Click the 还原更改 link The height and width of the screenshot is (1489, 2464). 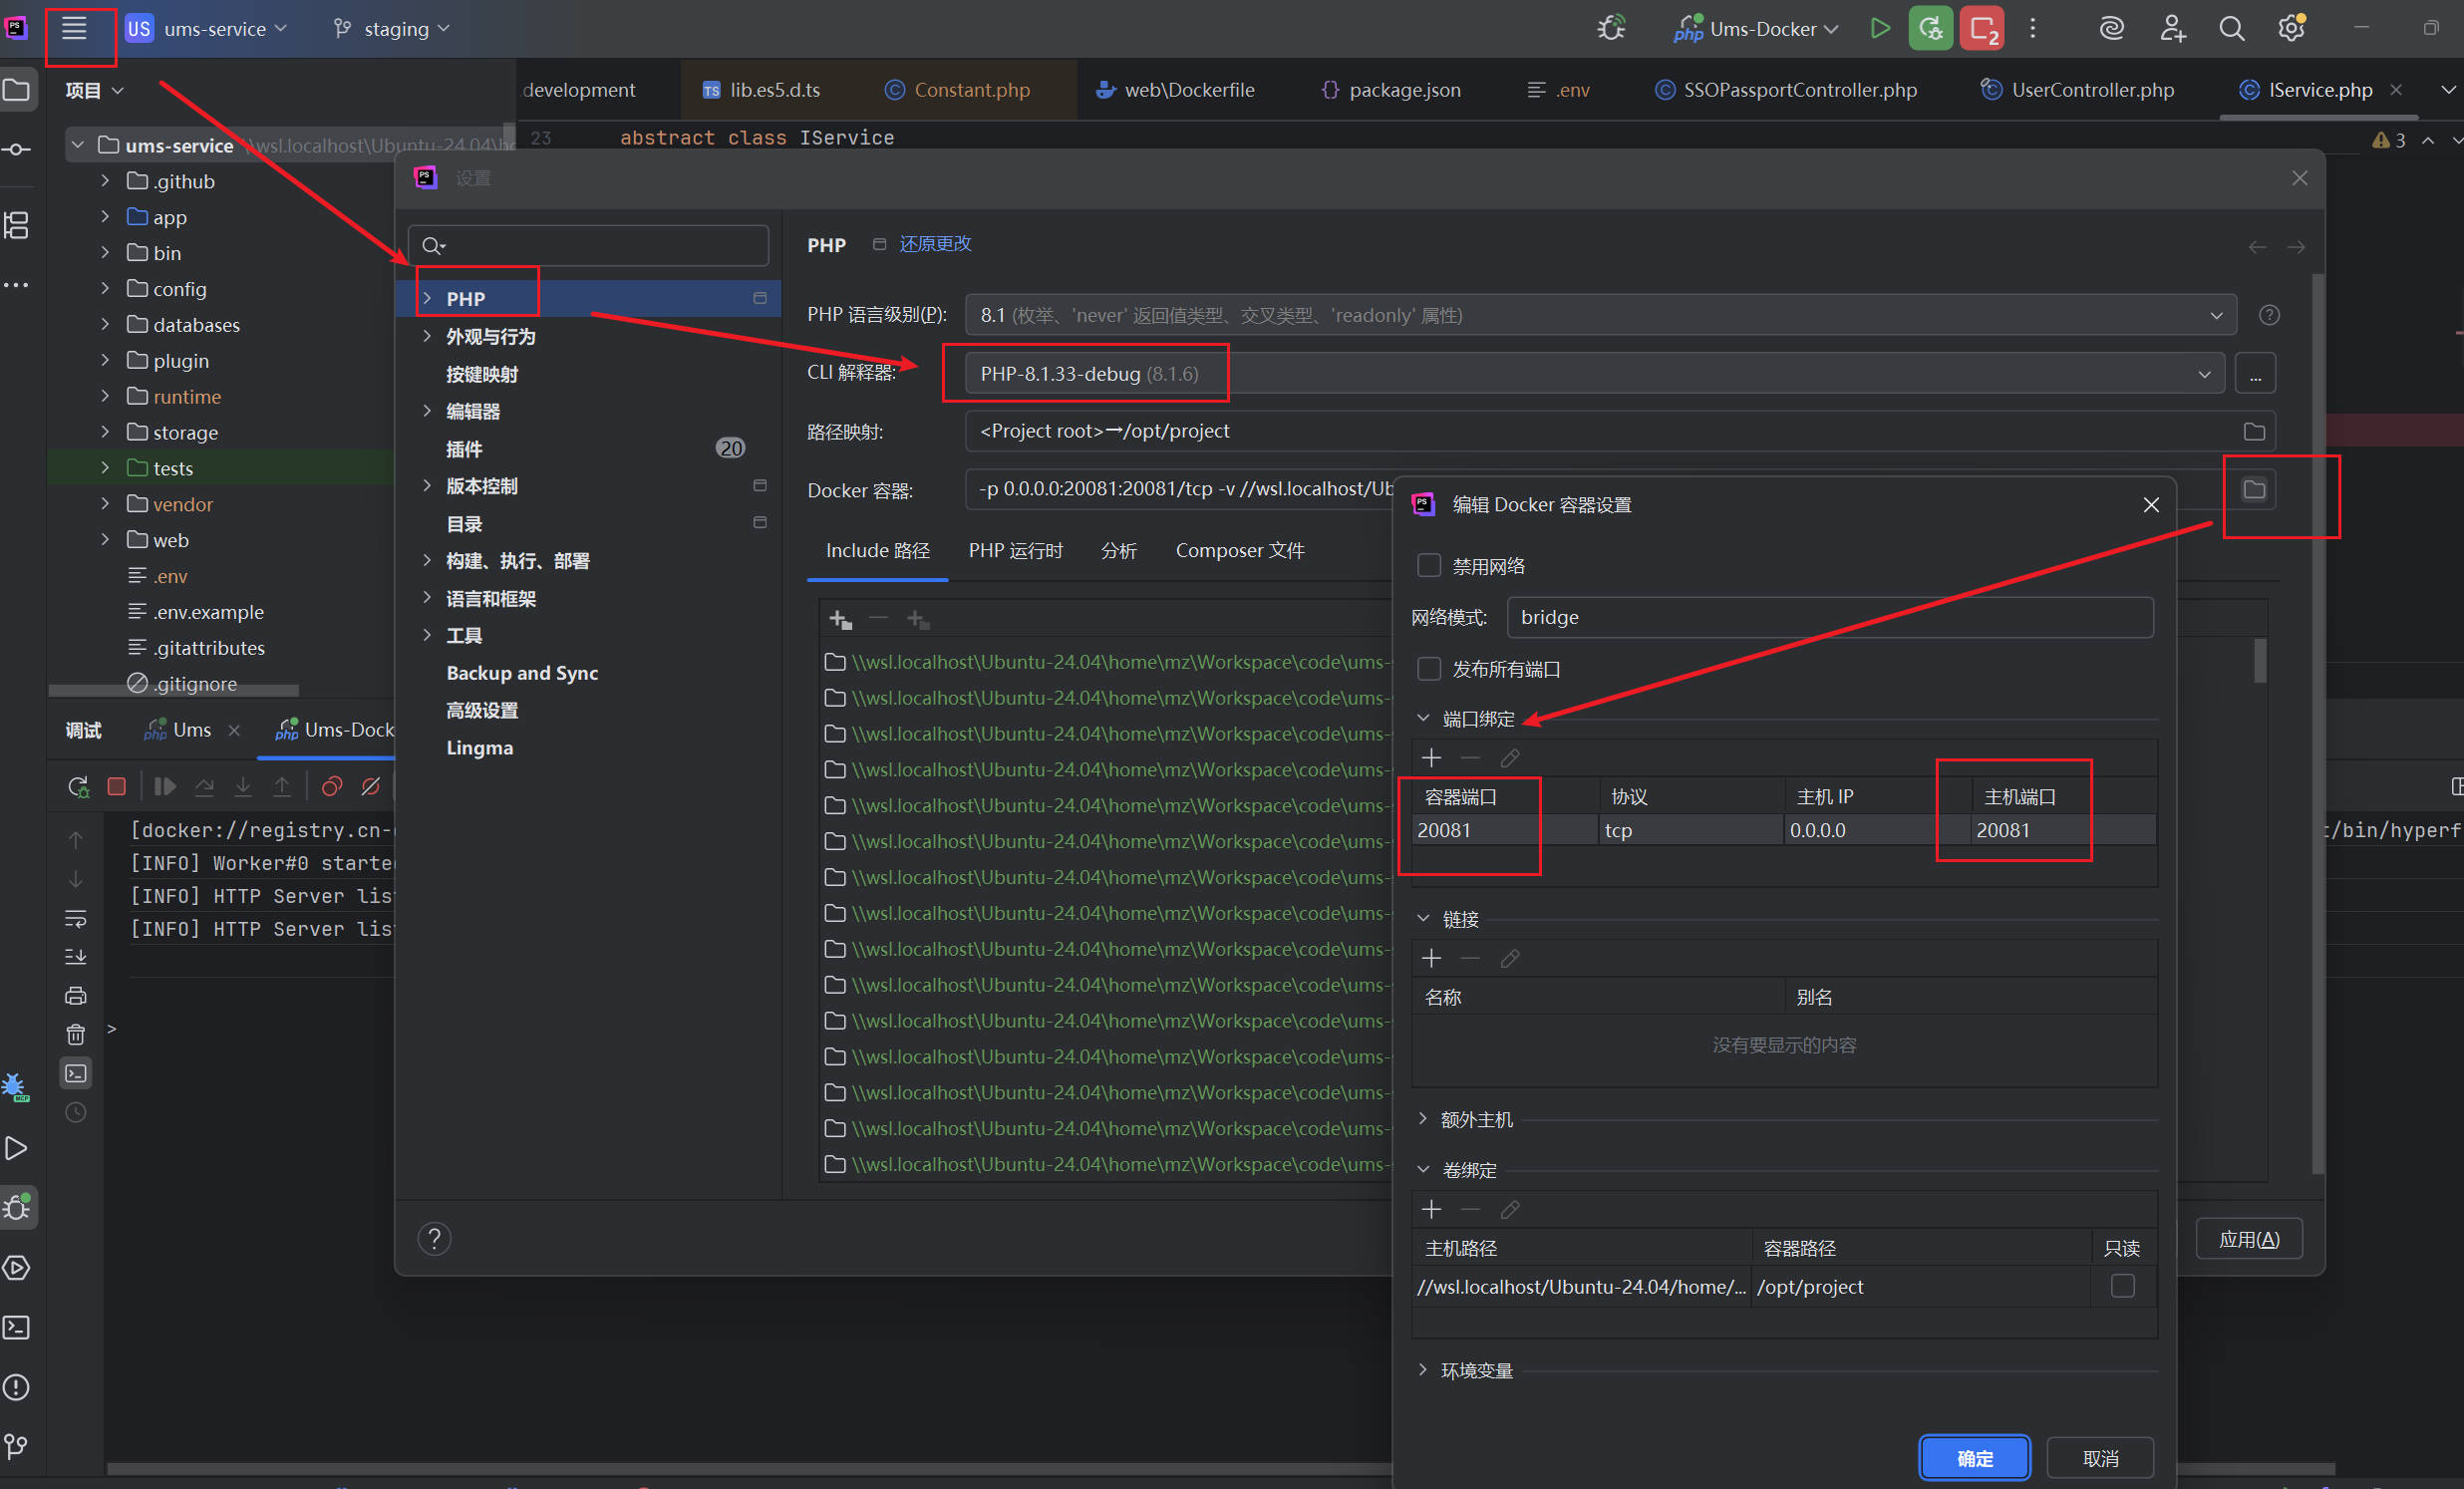[934, 244]
